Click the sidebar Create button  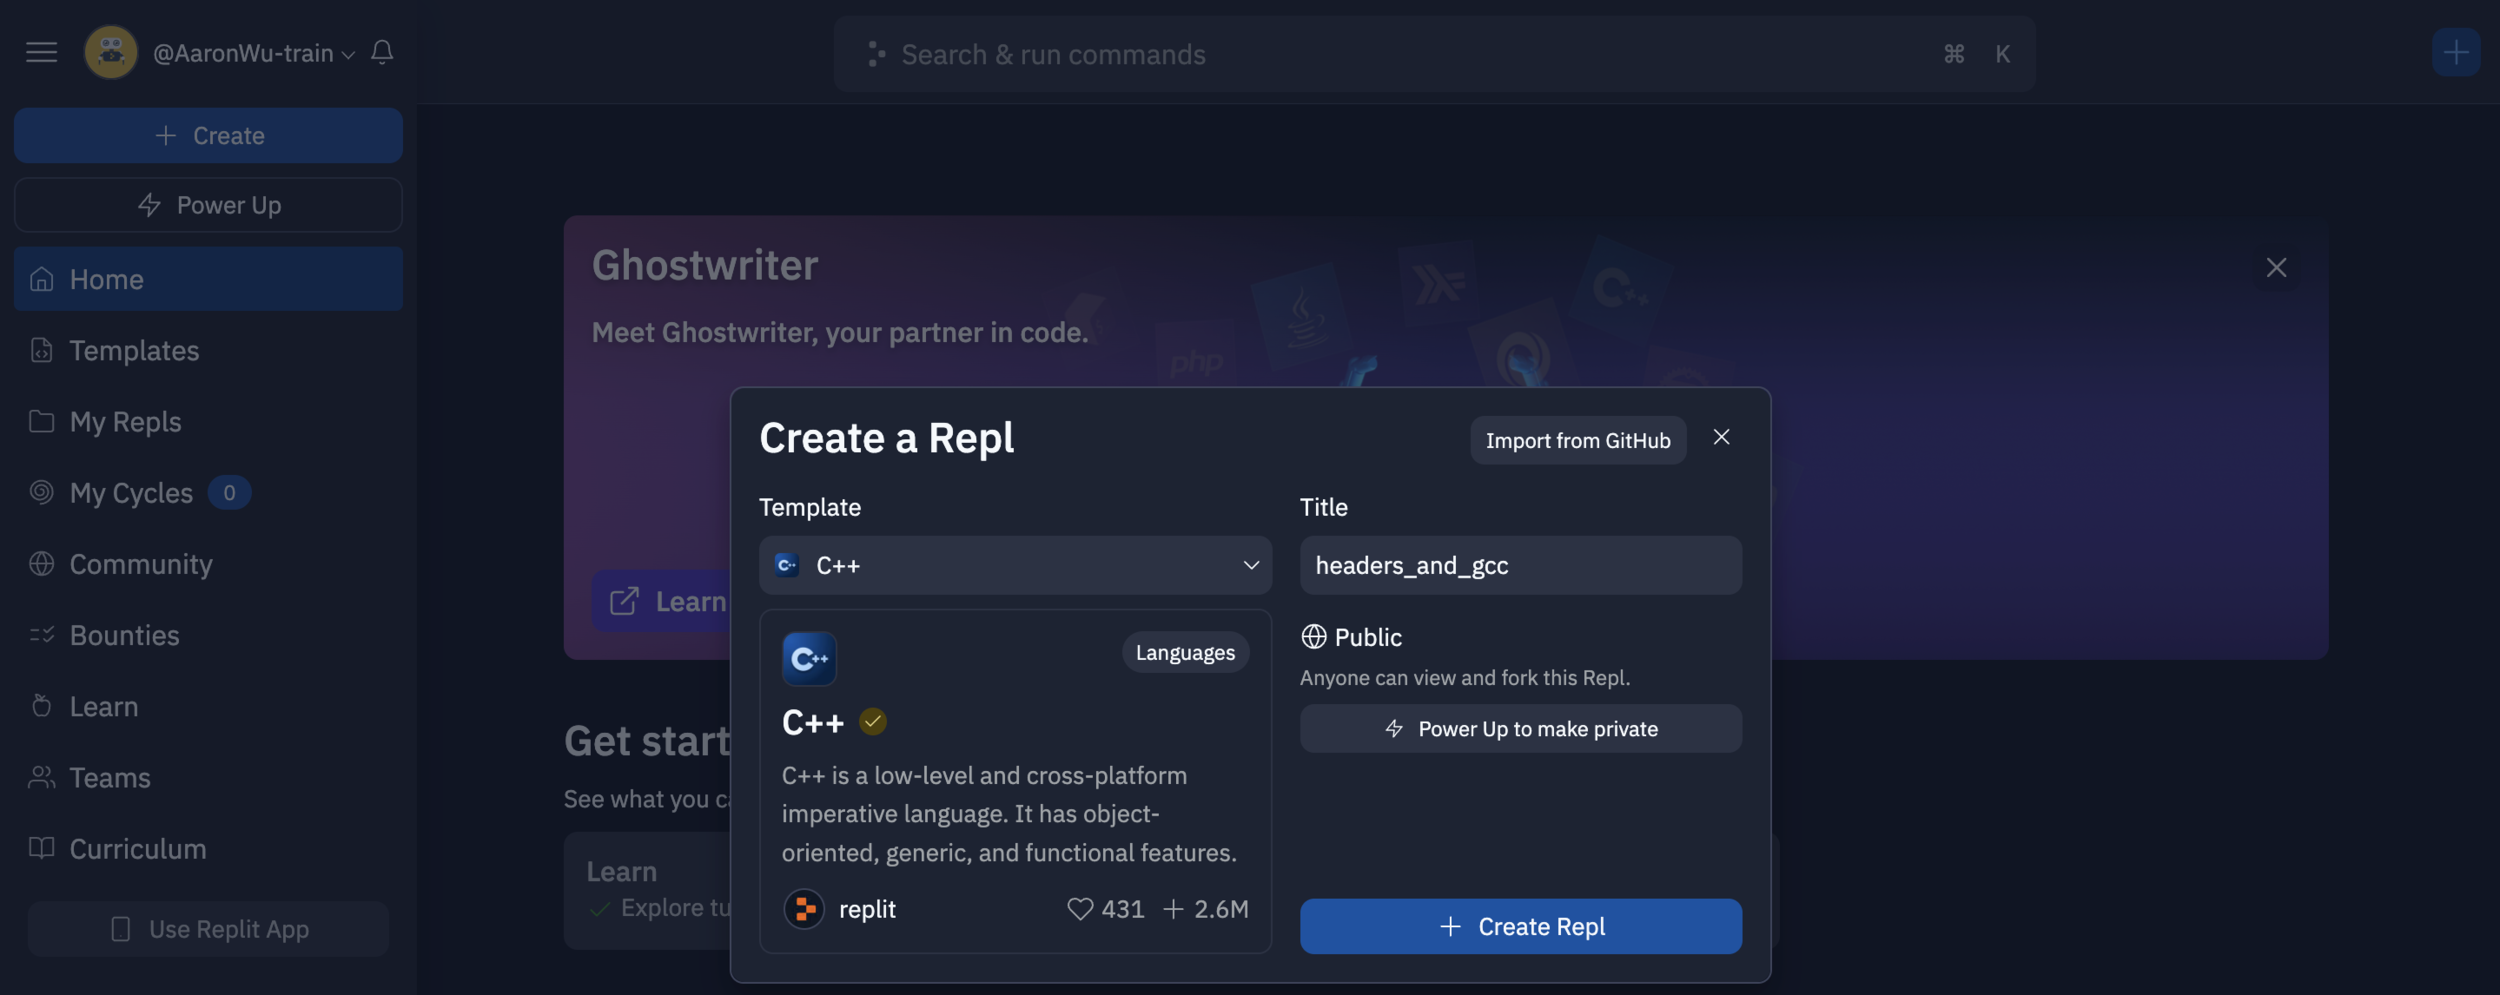point(208,135)
